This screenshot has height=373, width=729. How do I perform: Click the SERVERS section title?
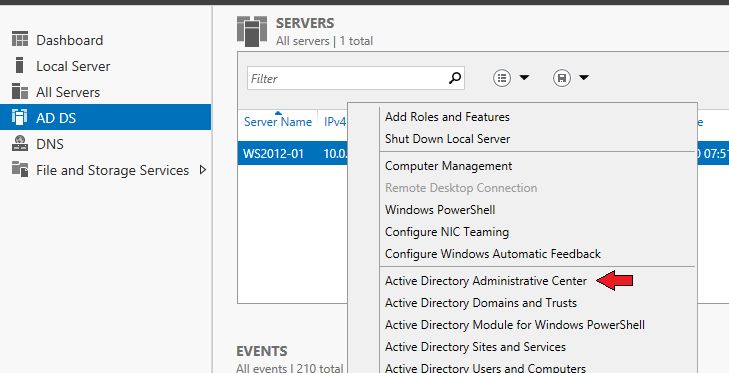[305, 23]
